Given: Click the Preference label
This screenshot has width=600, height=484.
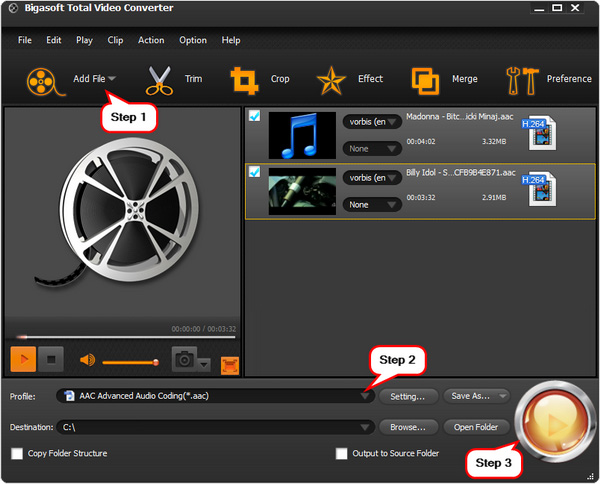Looking at the screenshot, I should tap(569, 79).
